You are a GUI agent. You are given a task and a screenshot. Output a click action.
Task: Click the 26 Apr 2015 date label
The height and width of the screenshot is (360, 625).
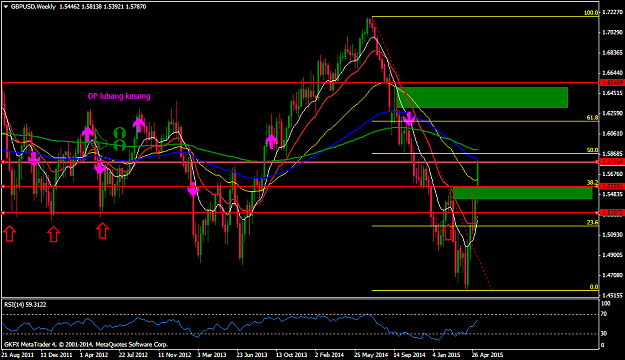(487, 354)
